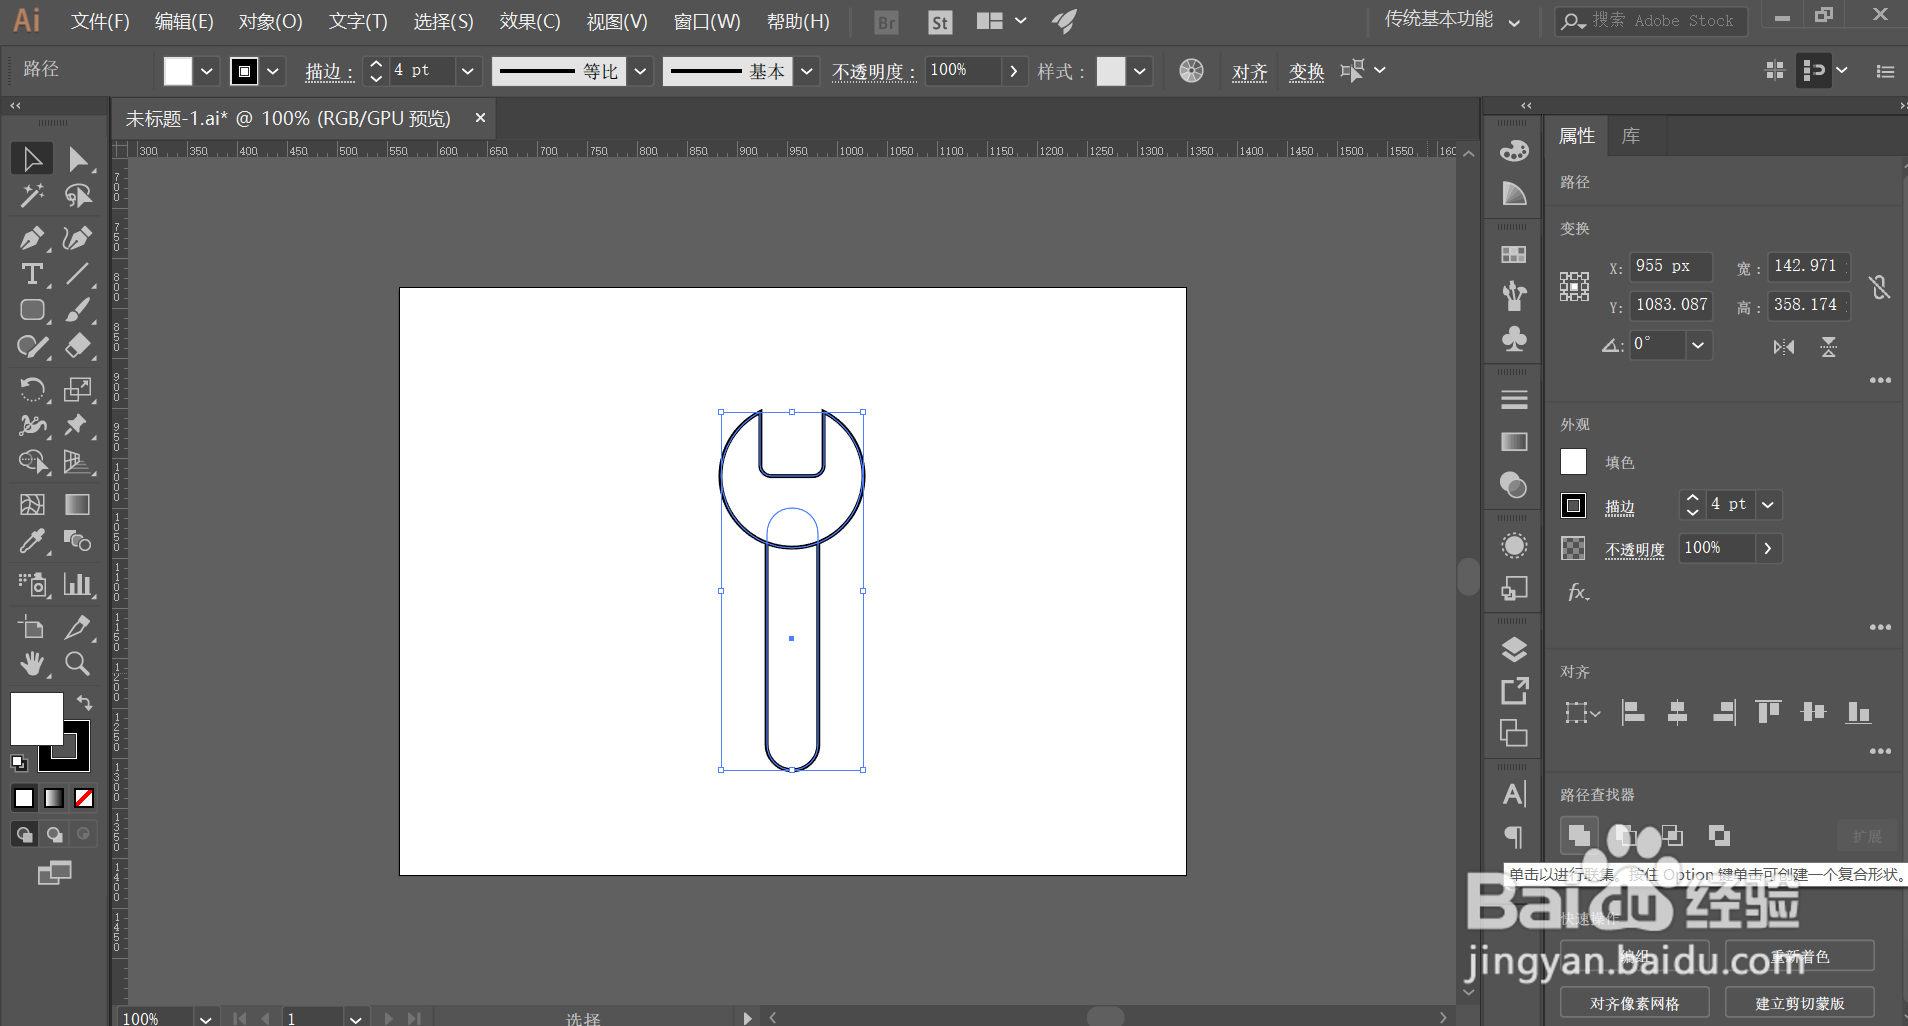
Task: Align objects to horizontal left
Action: pyautogui.click(x=1633, y=712)
